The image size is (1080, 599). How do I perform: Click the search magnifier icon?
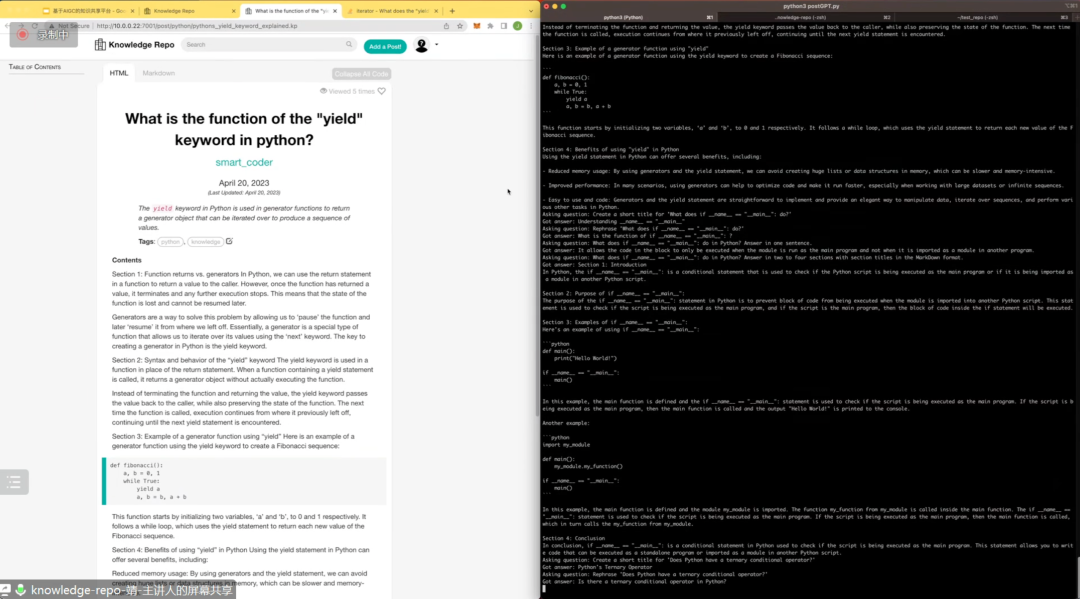click(x=349, y=45)
